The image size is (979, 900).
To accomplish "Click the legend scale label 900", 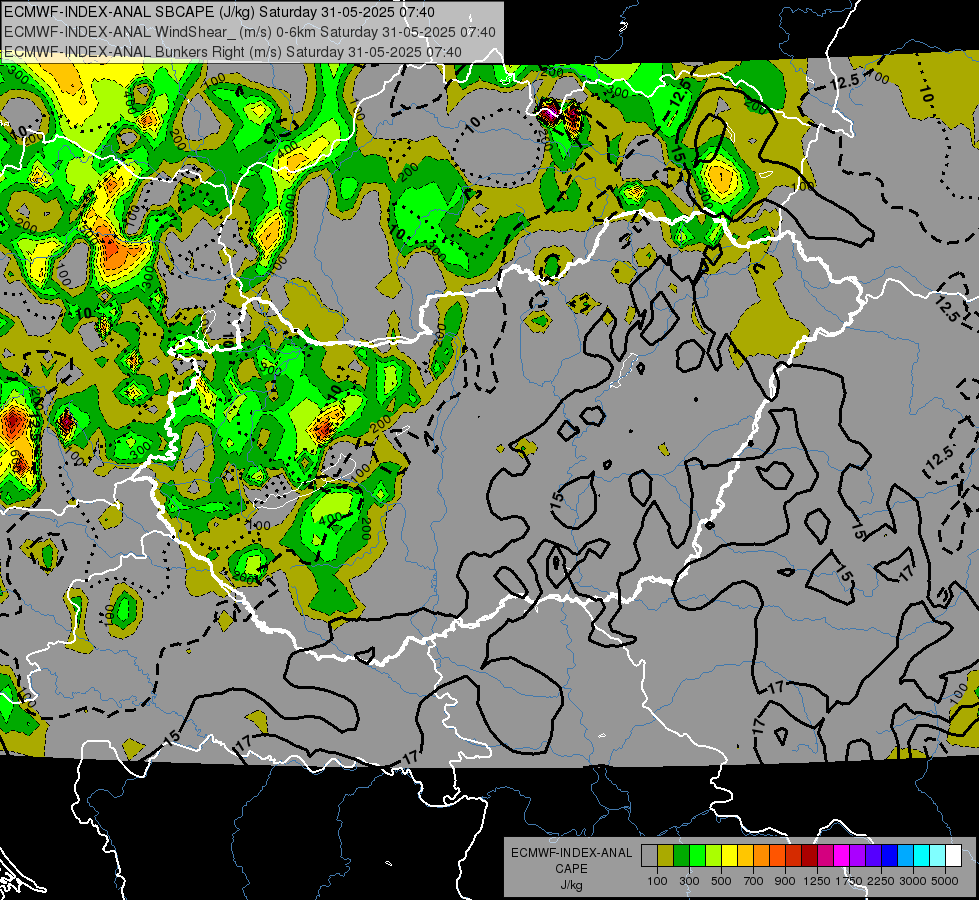I will [785, 881].
